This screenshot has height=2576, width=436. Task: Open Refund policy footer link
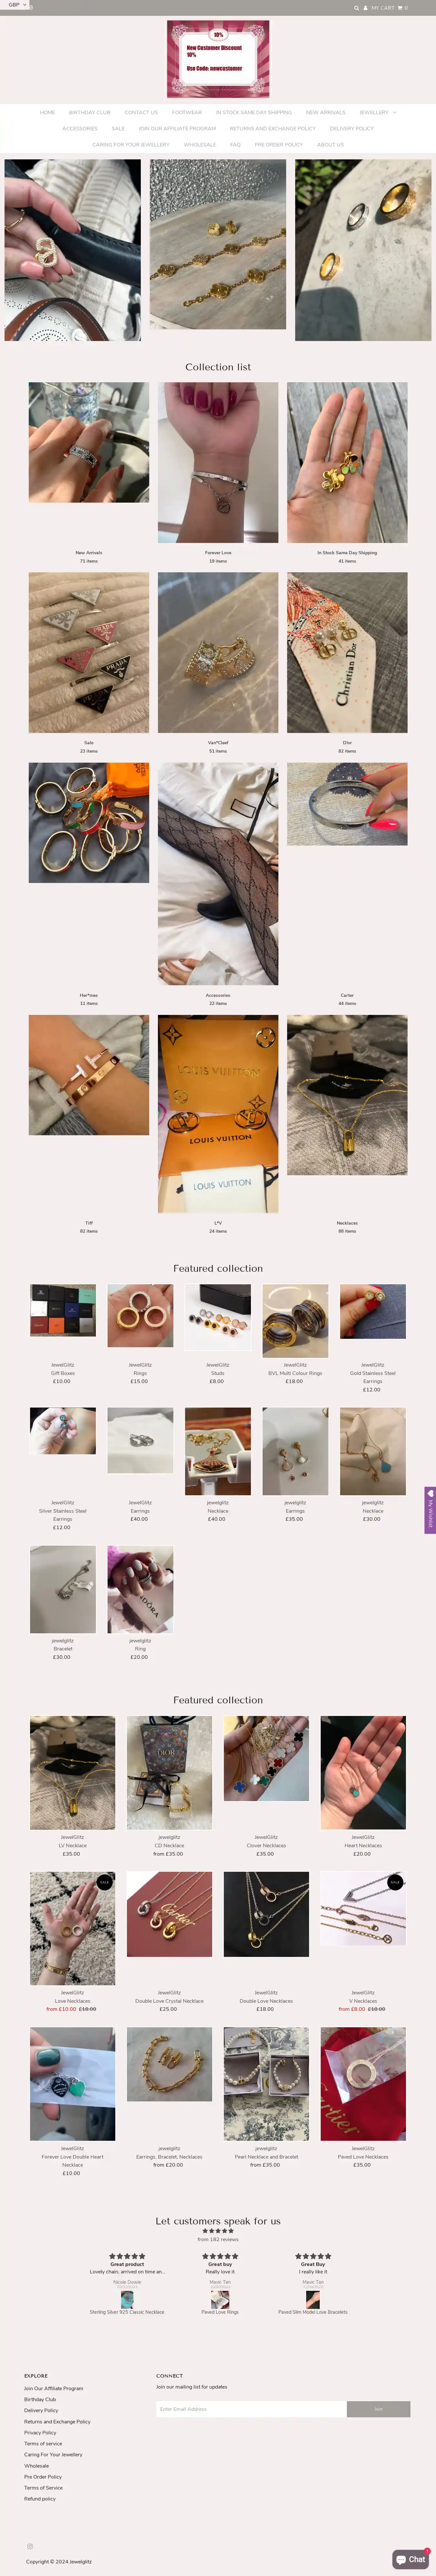click(x=40, y=2499)
